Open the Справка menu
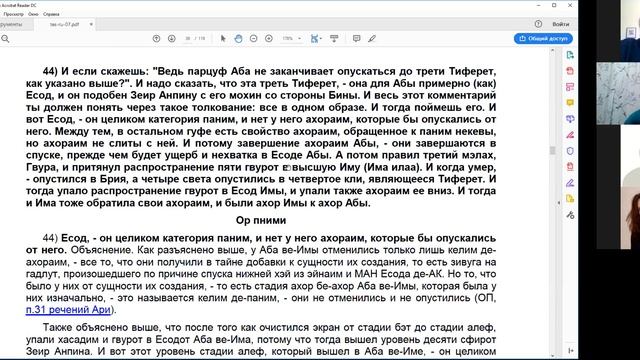This screenshot has height=360, width=640. point(51,14)
